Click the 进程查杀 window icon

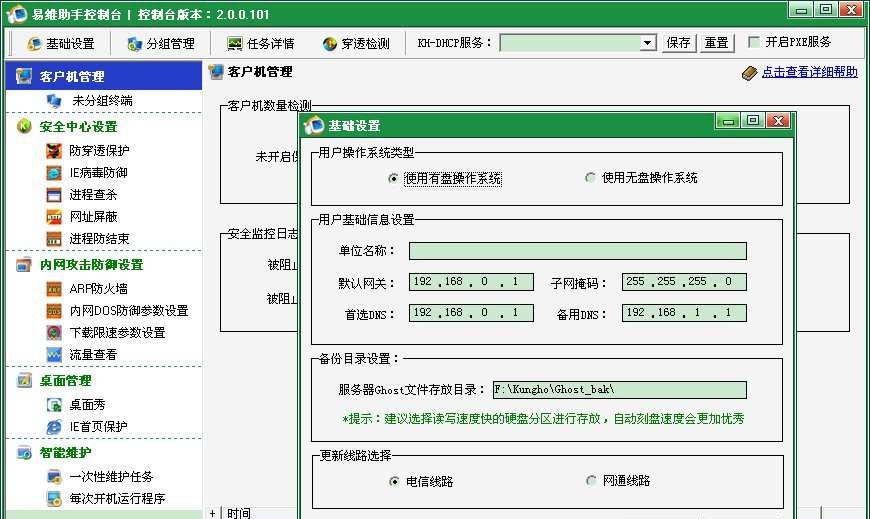[54, 195]
